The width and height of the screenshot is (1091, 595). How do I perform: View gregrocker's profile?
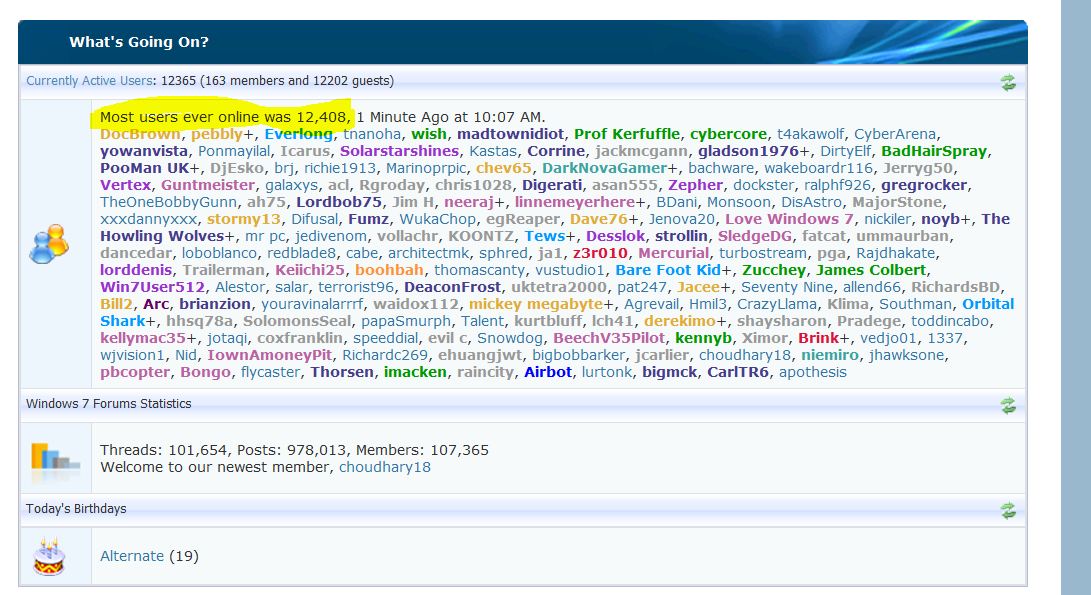pyautogui.click(x=924, y=185)
